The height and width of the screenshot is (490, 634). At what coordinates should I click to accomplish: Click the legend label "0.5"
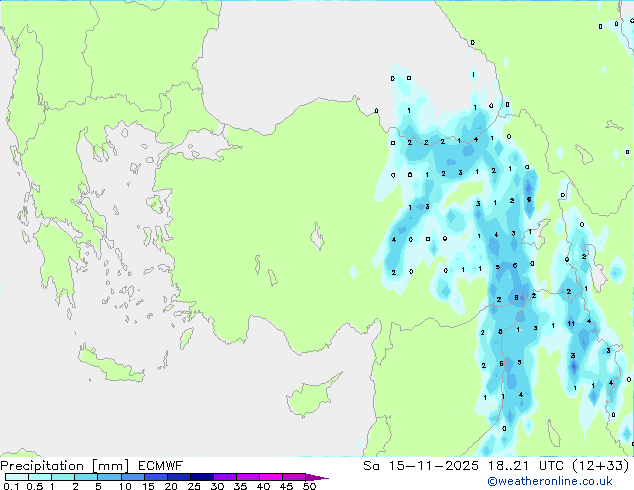coord(34,486)
